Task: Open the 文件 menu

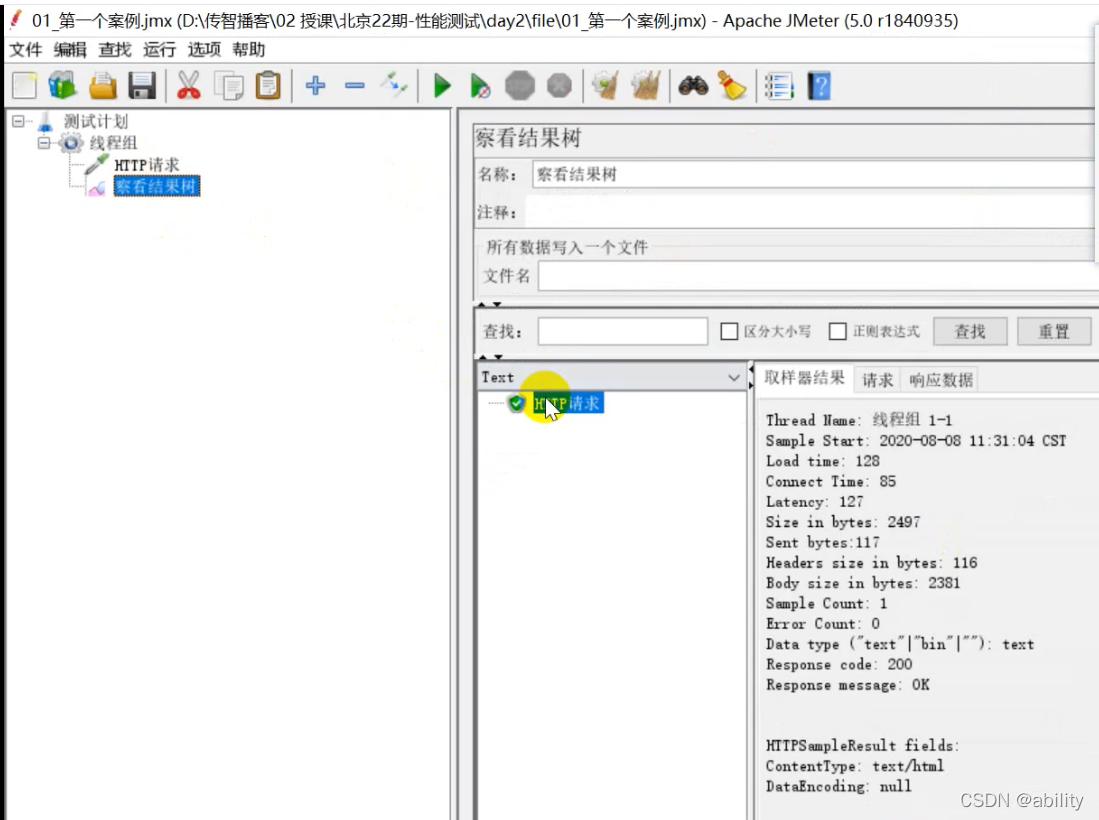Action: [26, 50]
